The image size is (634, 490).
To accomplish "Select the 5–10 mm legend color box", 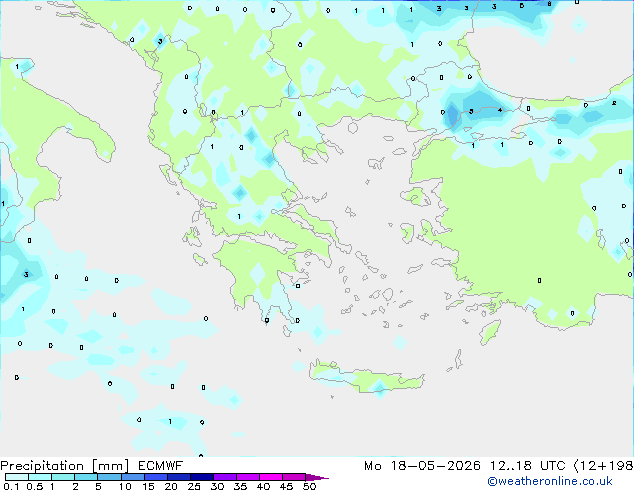I will click(x=109, y=477).
